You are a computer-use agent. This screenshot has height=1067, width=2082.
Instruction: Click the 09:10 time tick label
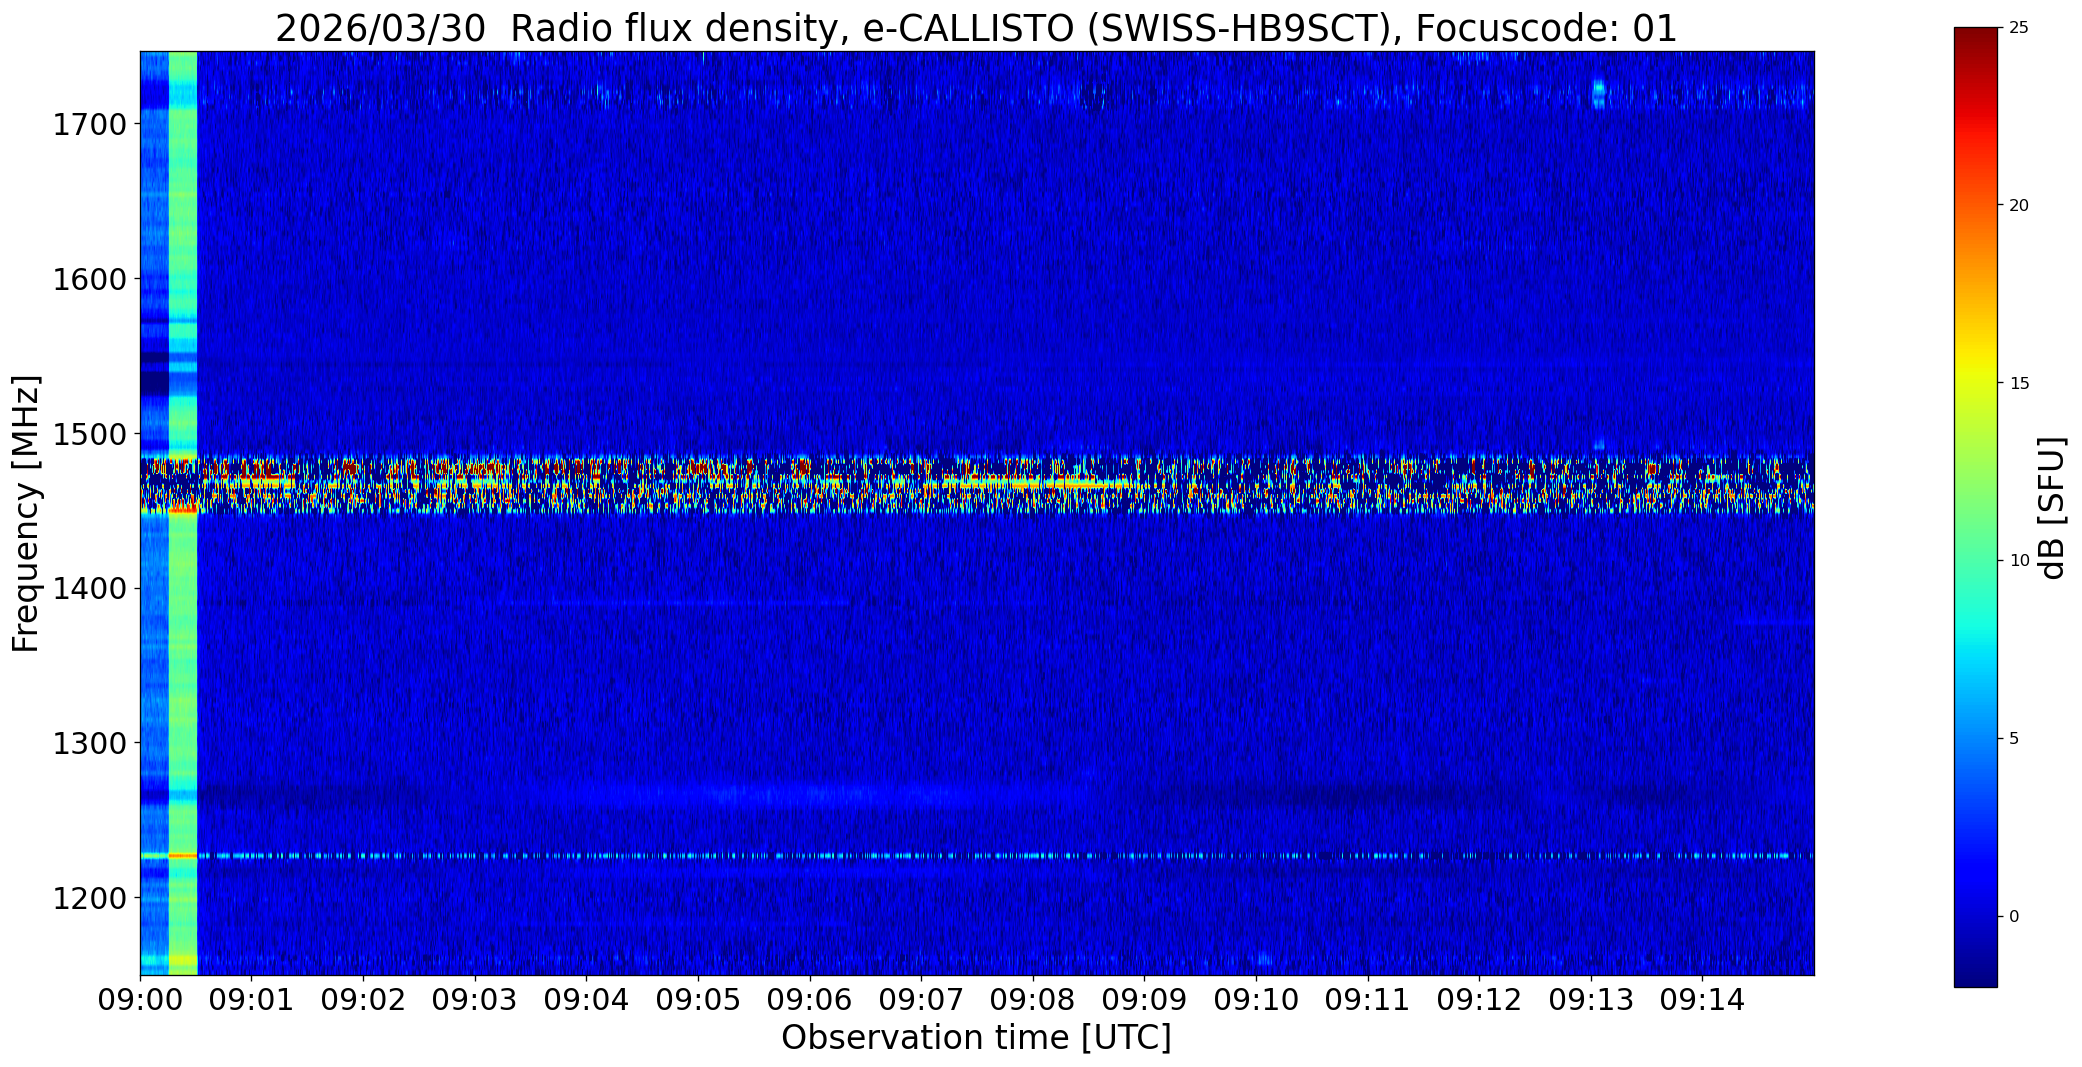click(1256, 1000)
